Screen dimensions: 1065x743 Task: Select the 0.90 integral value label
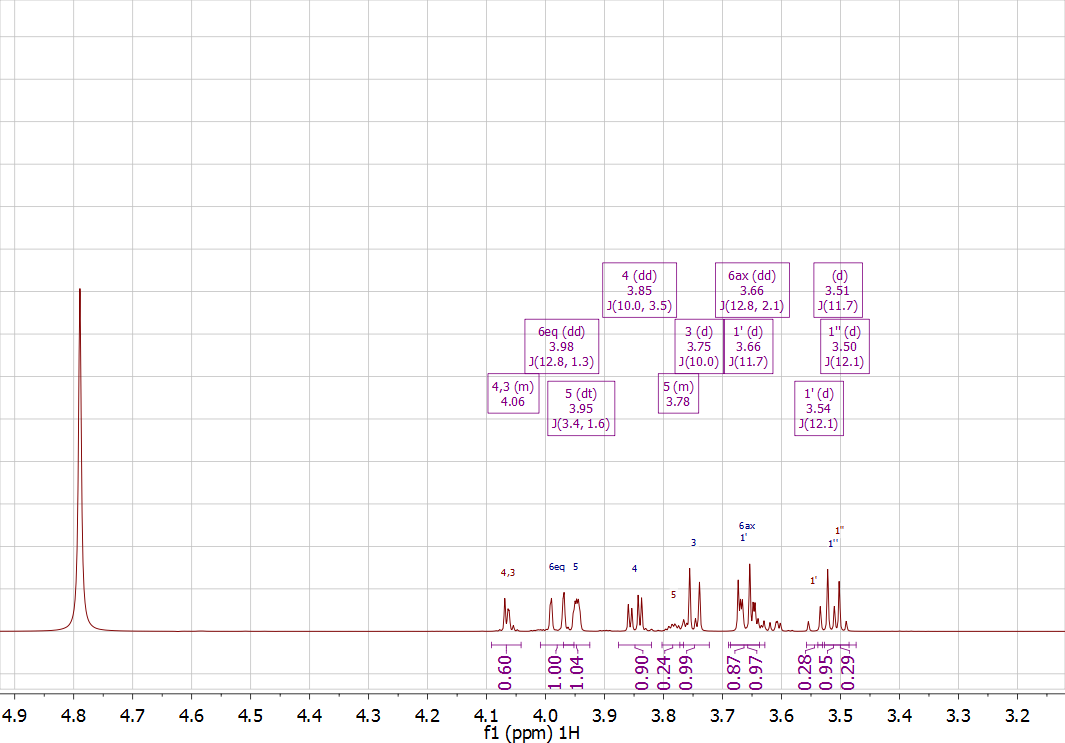coord(641,673)
